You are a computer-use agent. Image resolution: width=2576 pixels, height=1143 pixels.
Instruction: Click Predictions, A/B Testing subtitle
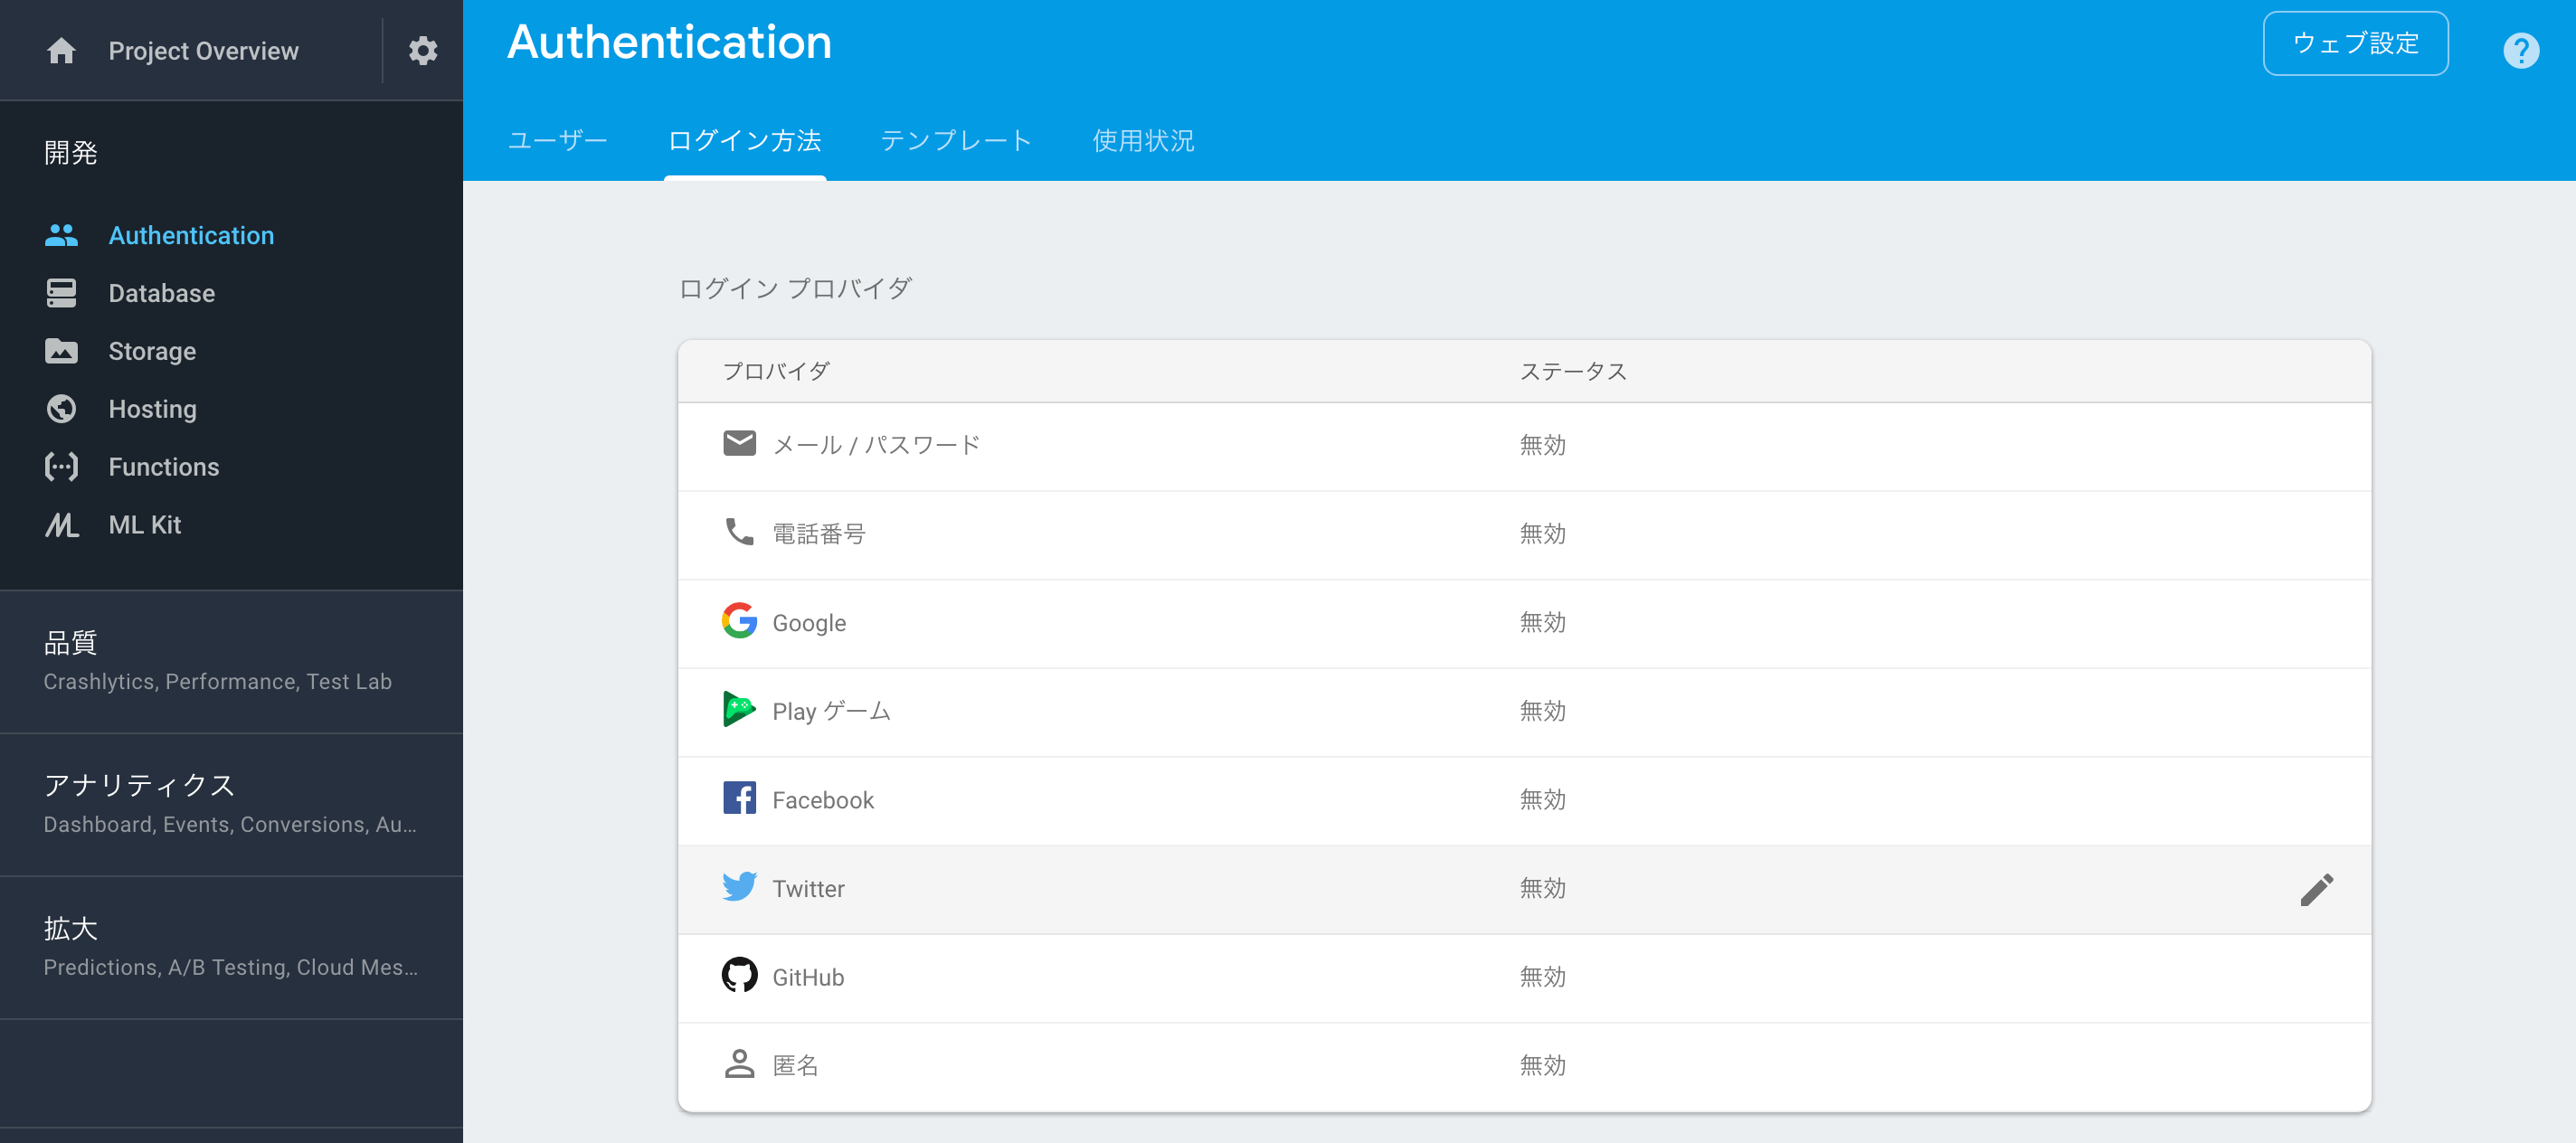231,968
